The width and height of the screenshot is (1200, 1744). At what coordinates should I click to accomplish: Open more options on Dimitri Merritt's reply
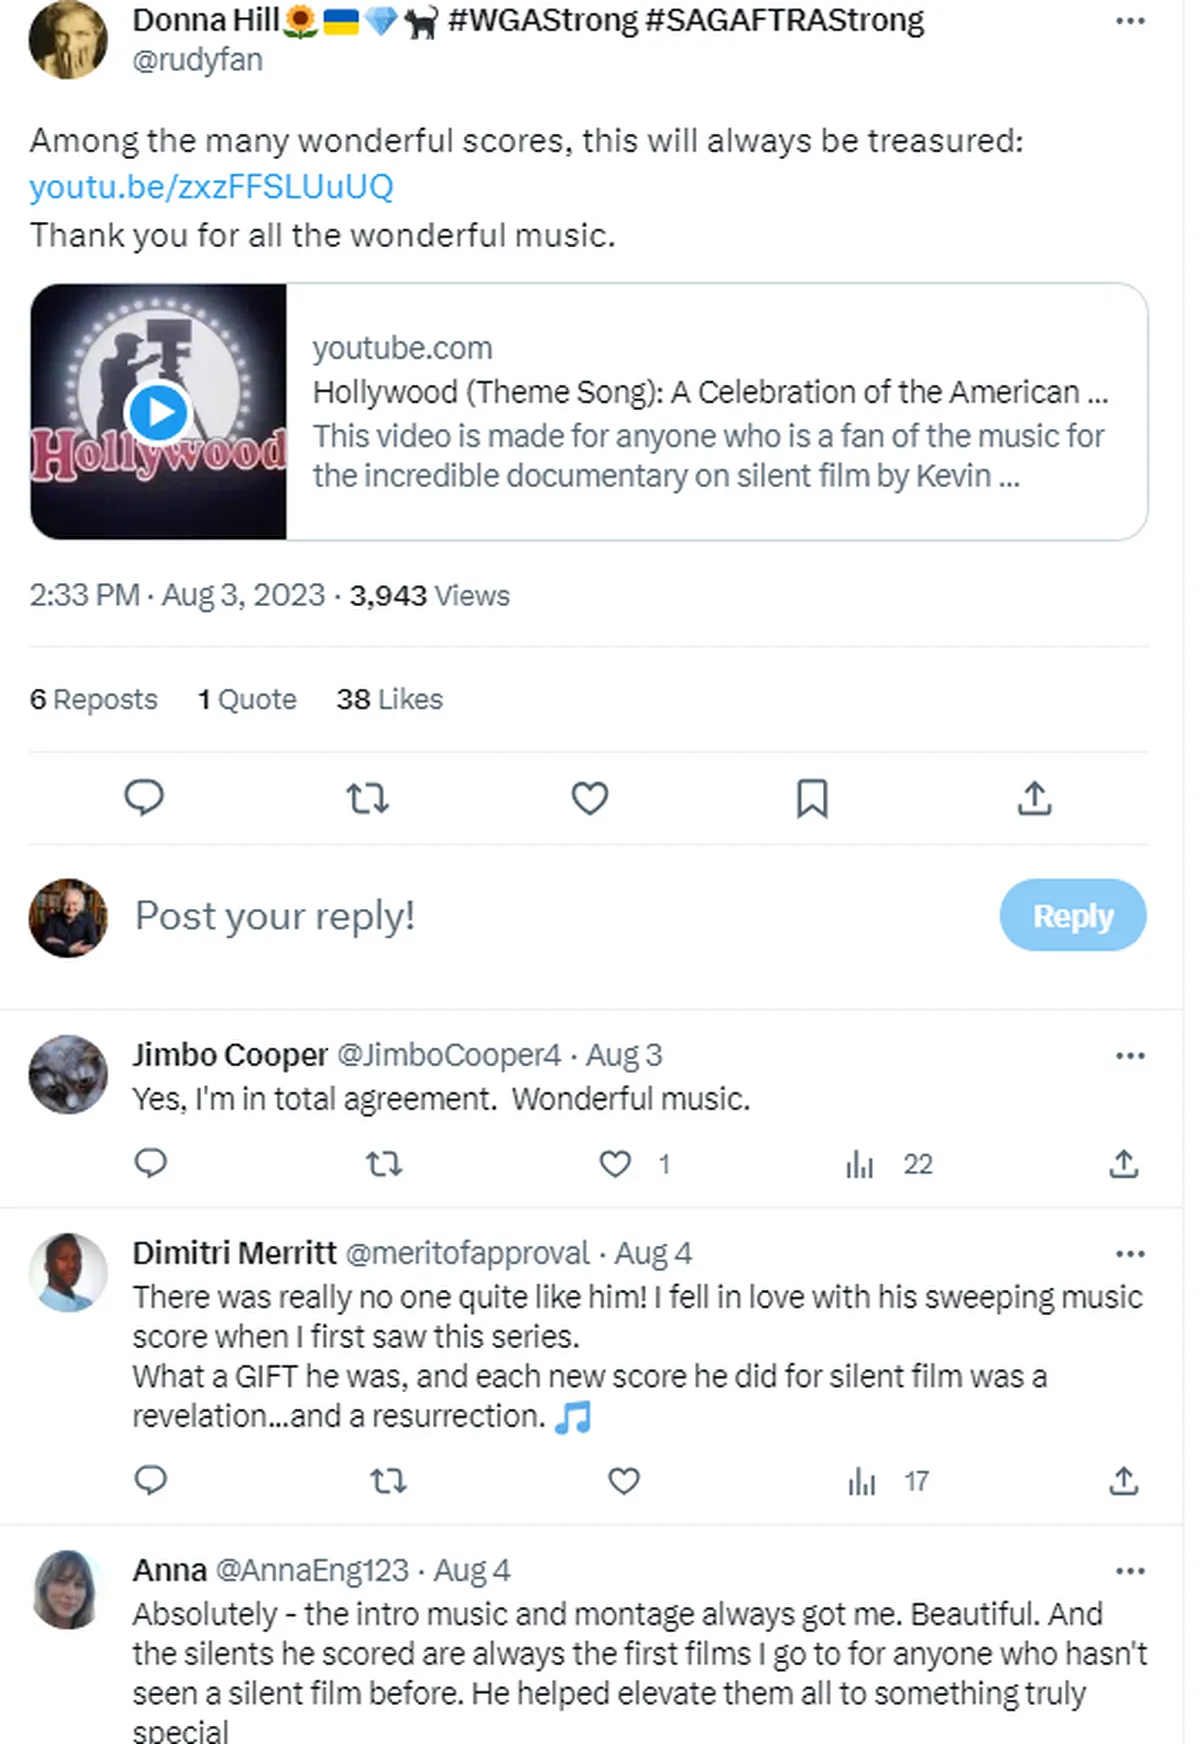pyautogui.click(x=1129, y=1252)
